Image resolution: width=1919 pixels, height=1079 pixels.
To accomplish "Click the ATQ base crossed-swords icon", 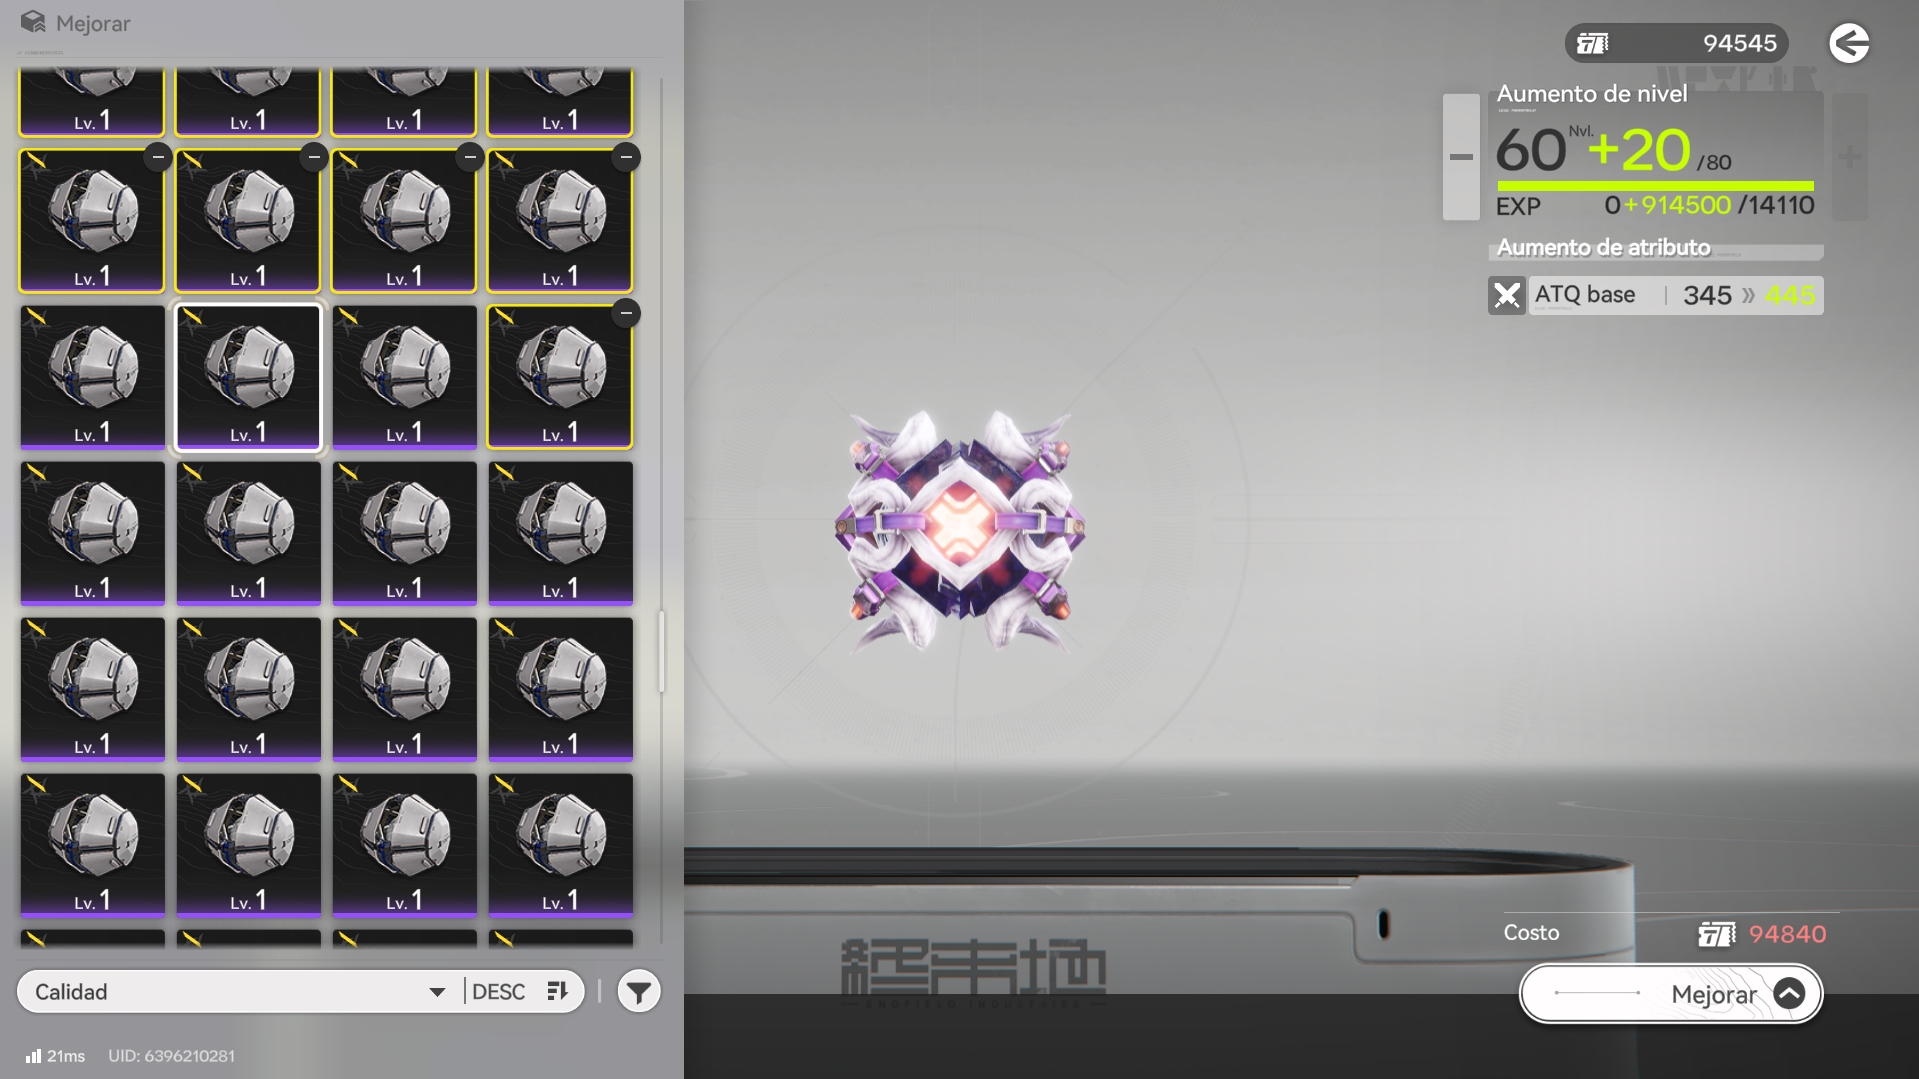I will point(1506,295).
